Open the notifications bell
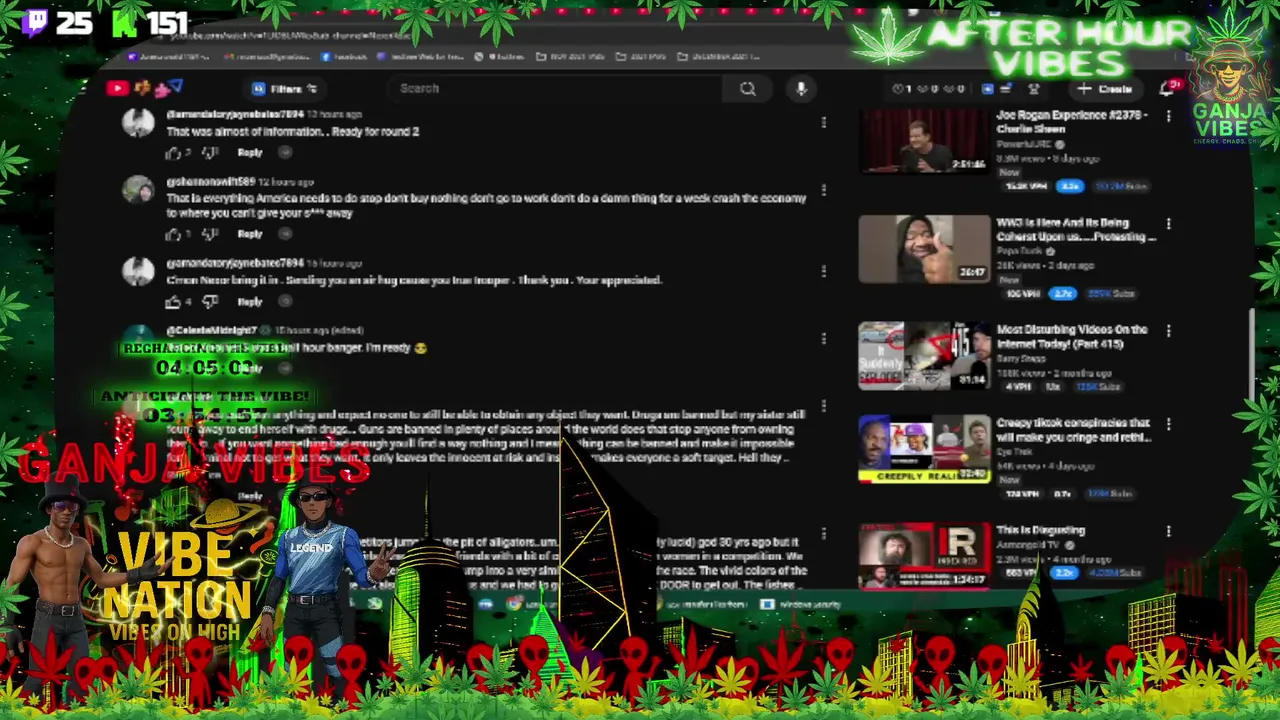Viewport: 1280px width, 720px height. click(1167, 89)
